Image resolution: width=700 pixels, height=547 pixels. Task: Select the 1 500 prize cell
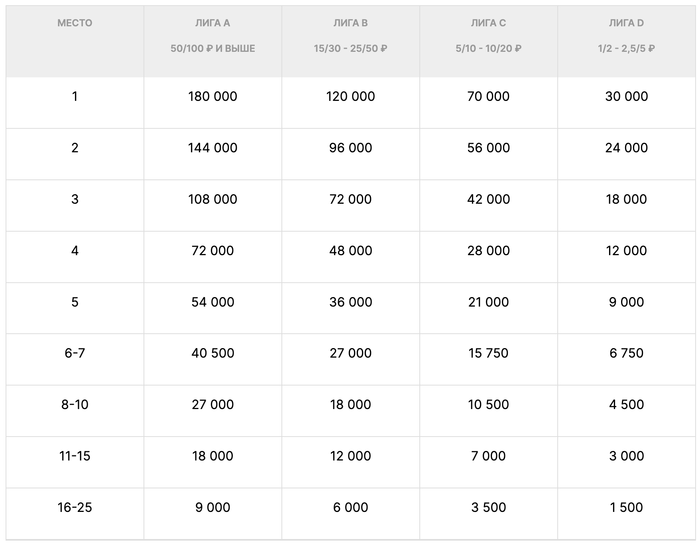point(627,507)
